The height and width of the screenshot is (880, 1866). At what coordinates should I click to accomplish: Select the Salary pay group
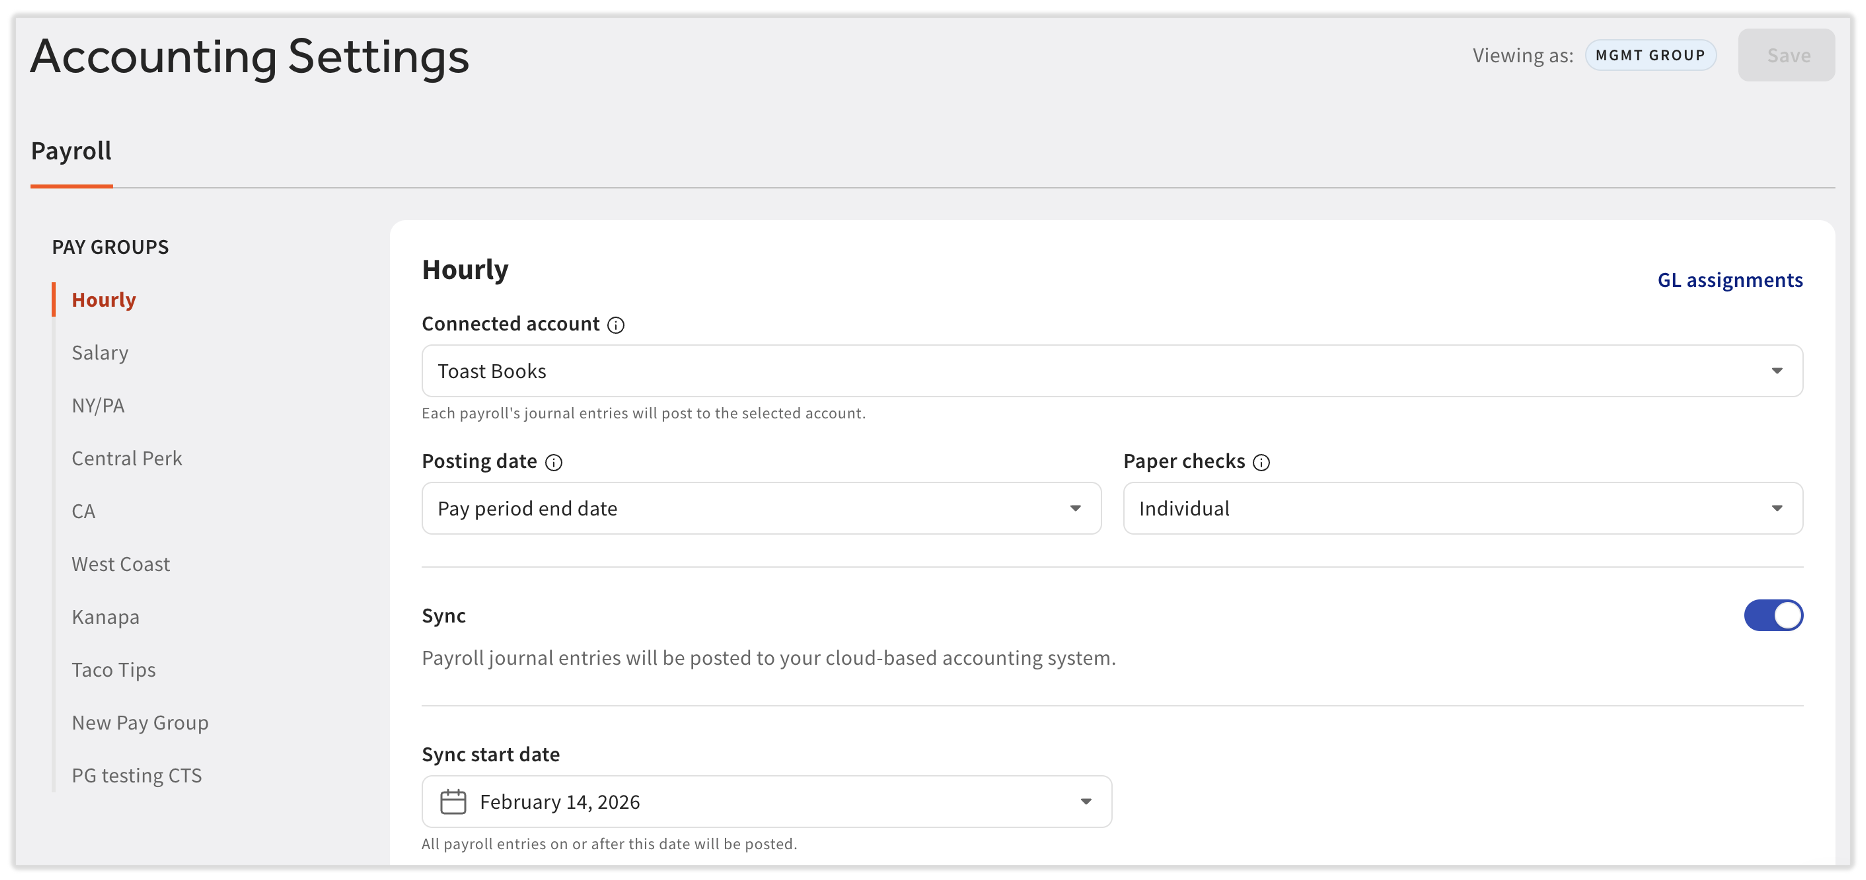point(100,353)
